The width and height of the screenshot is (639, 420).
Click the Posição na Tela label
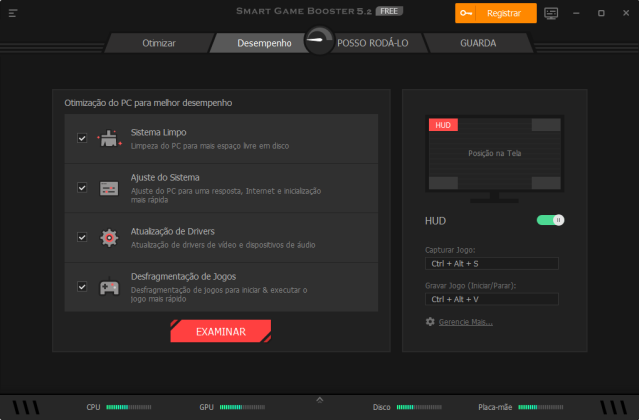(x=495, y=154)
